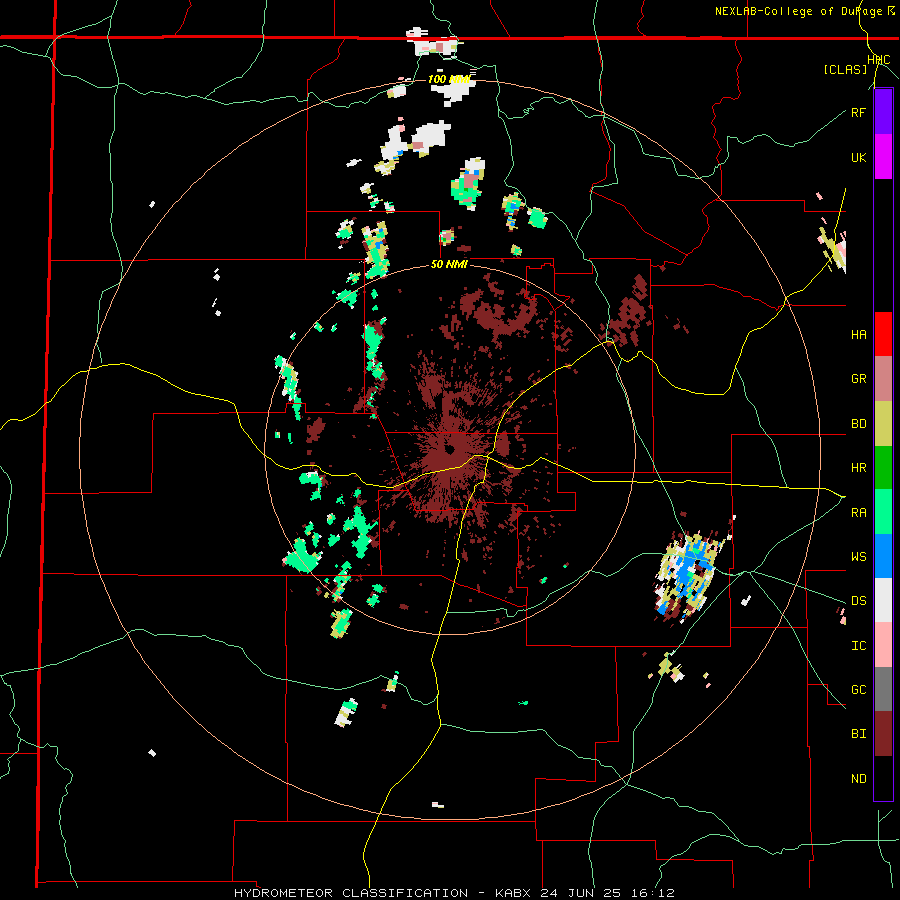The image size is (900, 900).
Task: Click the red HA legend swatch
Action: point(883,334)
